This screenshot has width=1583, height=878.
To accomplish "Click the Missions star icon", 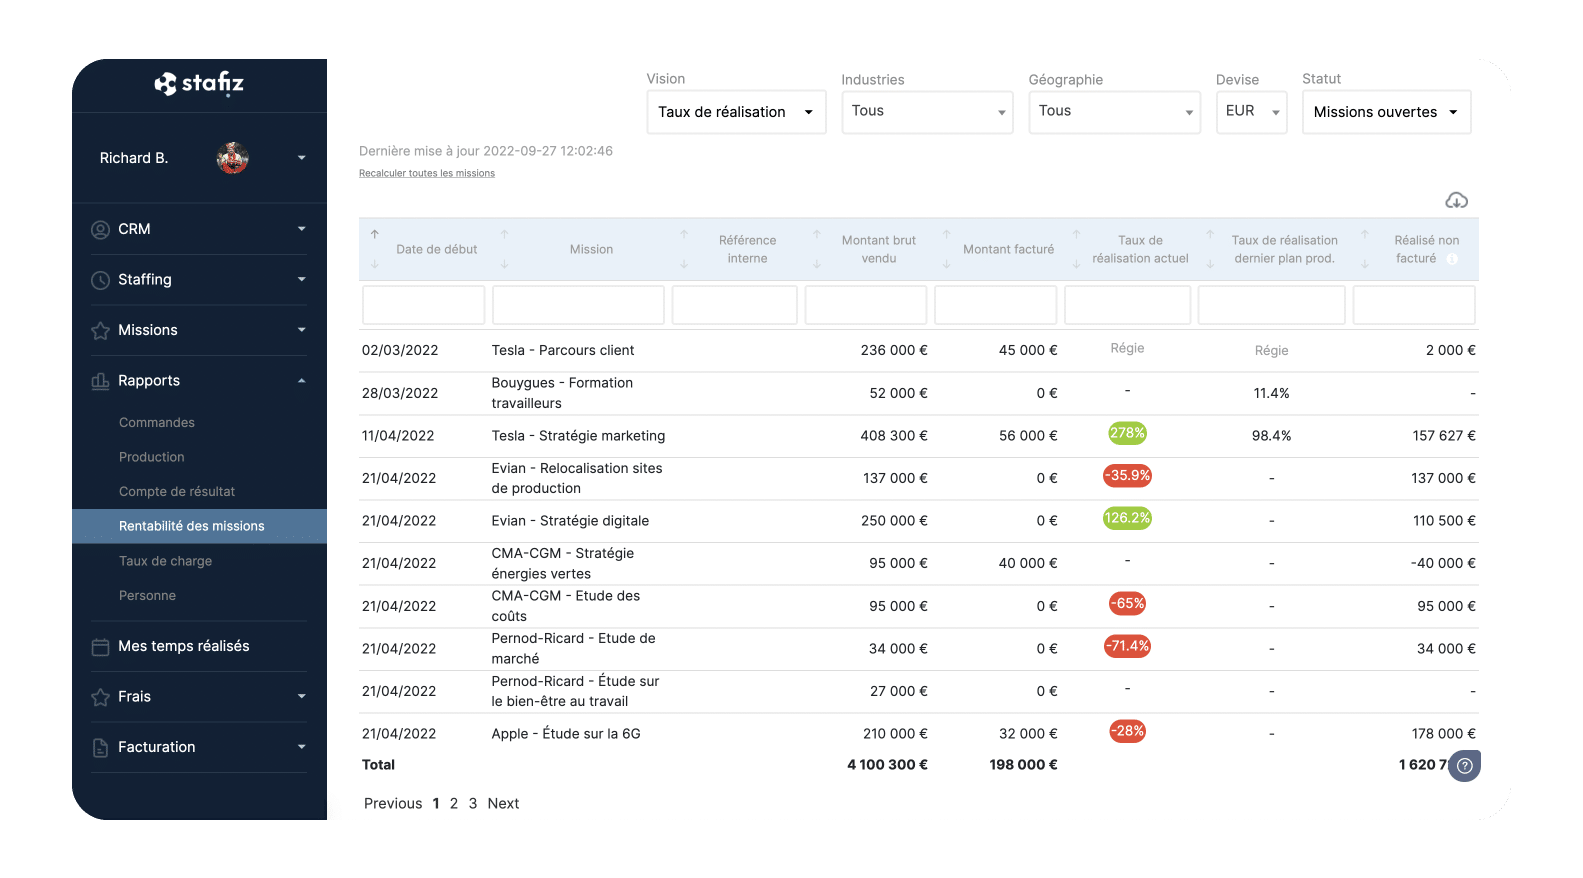I will pos(100,331).
